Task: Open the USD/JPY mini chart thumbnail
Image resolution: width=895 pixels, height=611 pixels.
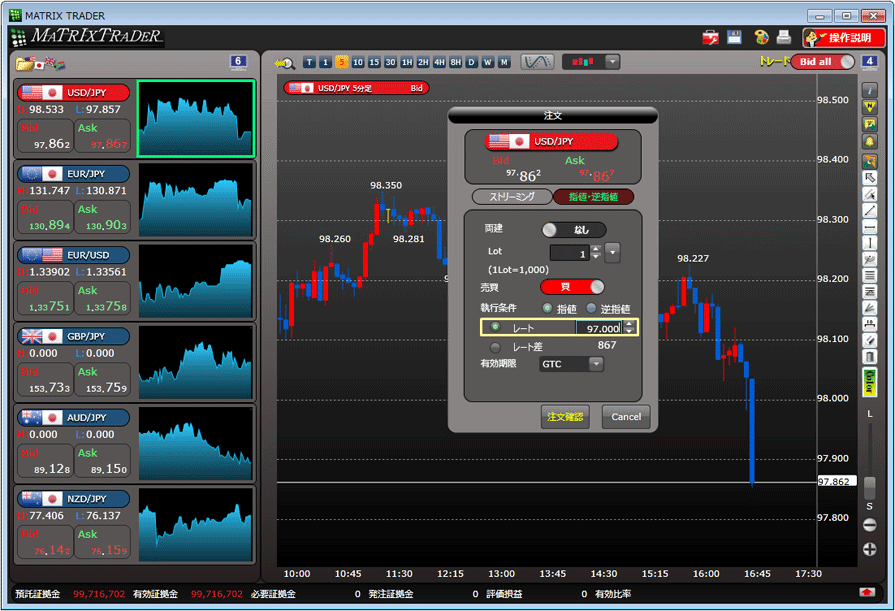Action: 195,118
